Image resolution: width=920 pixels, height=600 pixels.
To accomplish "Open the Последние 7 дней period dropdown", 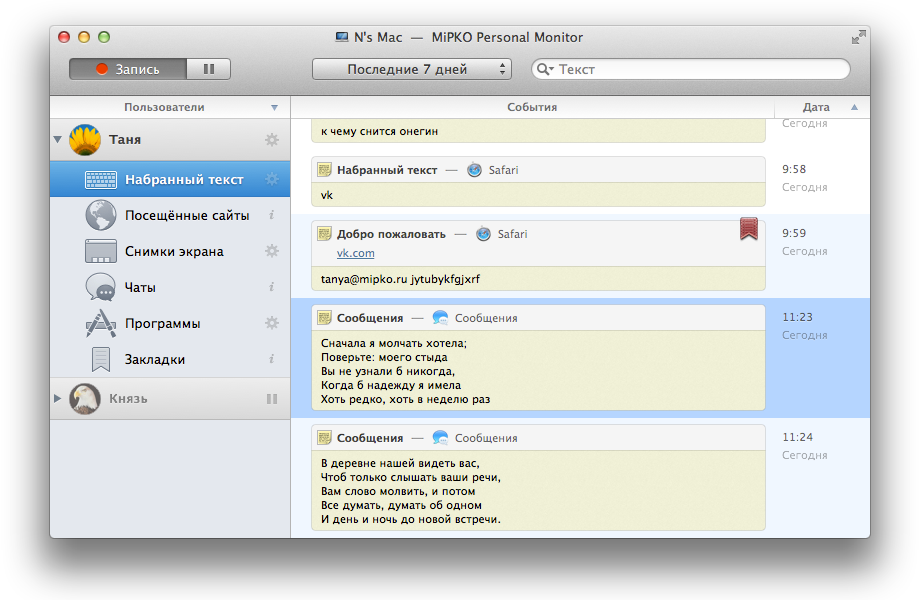I will click(x=411, y=69).
